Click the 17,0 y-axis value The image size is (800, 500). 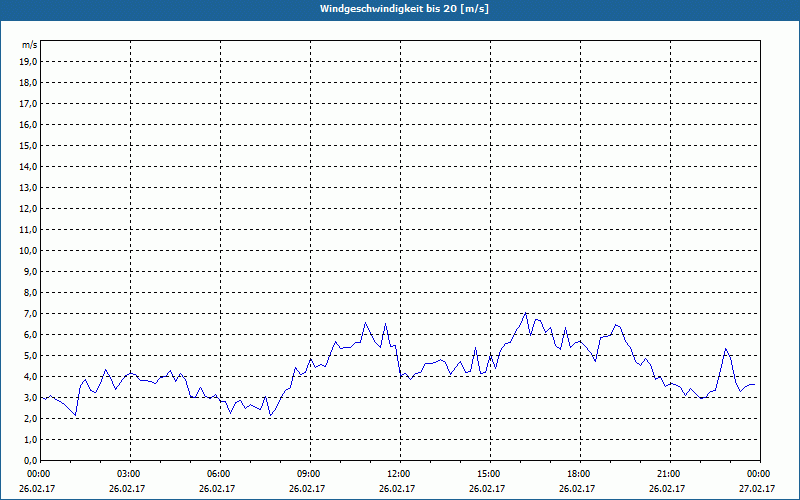(28, 104)
